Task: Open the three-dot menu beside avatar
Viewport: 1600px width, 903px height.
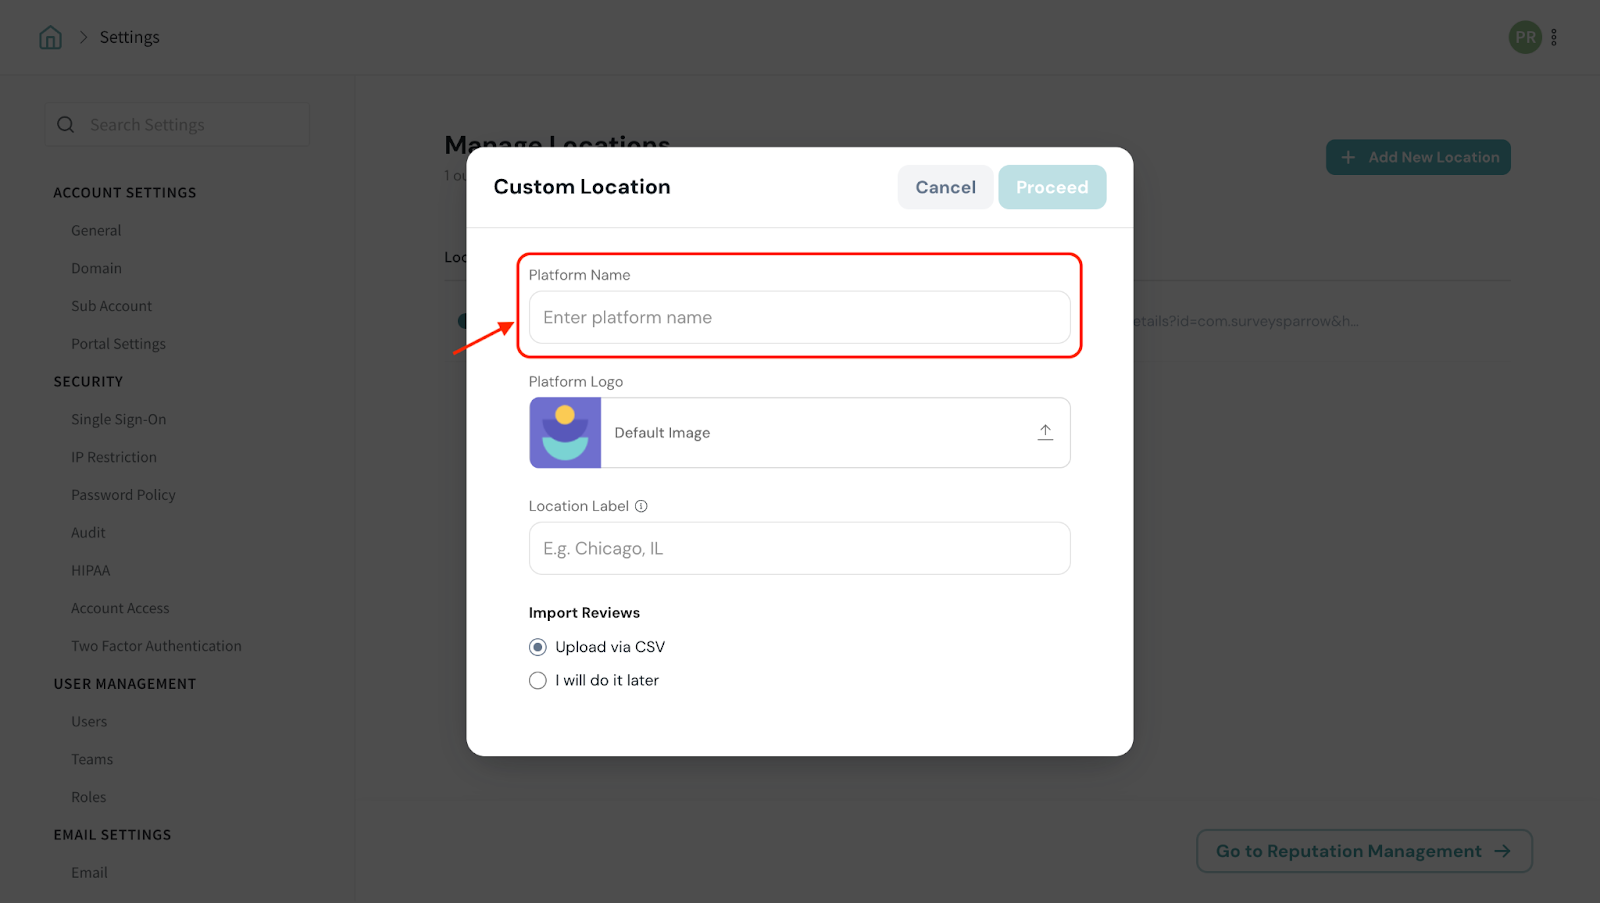Action: [1554, 38]
